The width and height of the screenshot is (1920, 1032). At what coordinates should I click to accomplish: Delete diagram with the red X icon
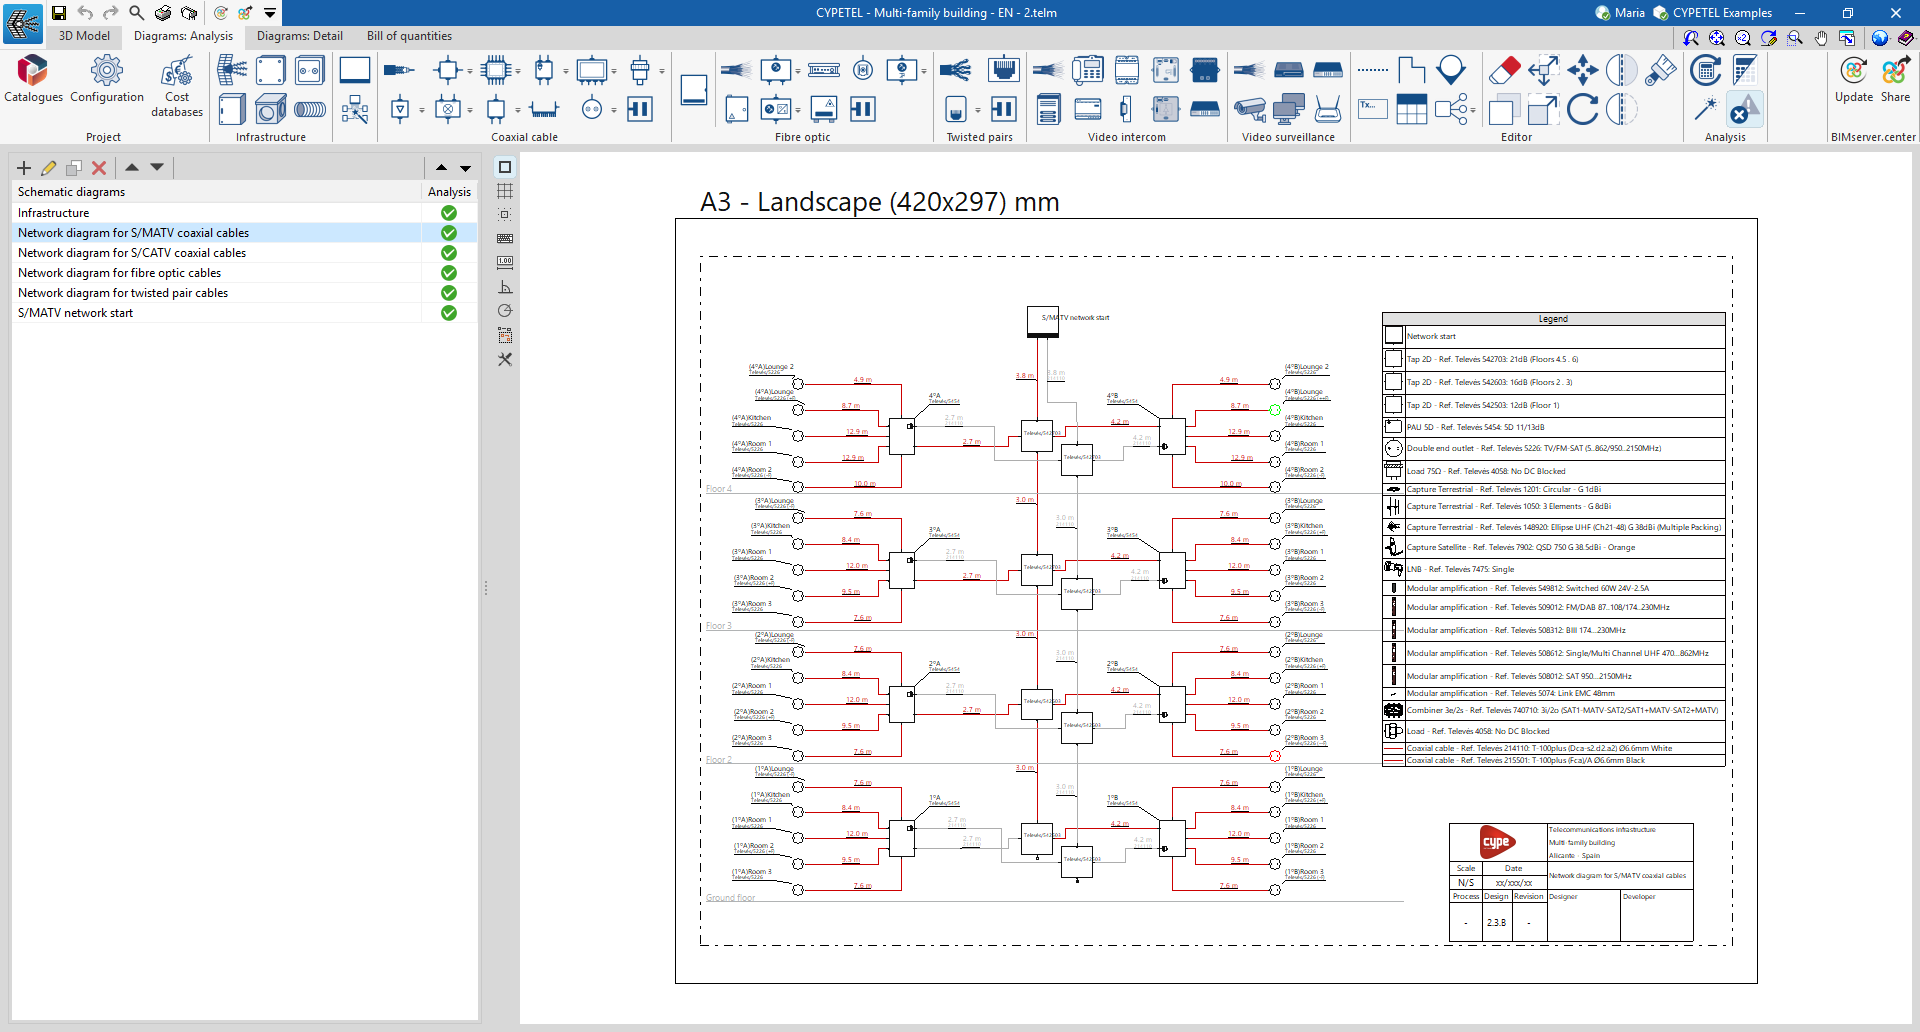pos(99,168)
